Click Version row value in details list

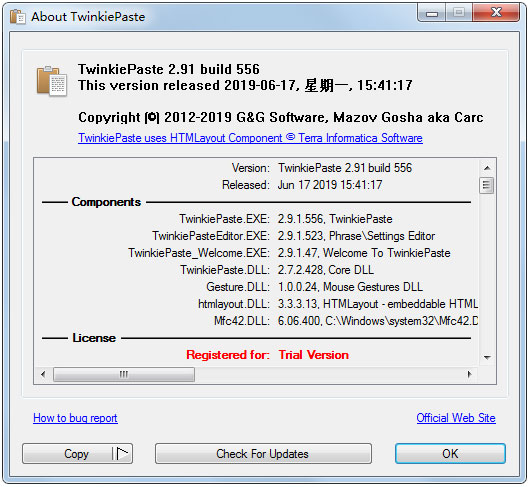coord(345,168)
